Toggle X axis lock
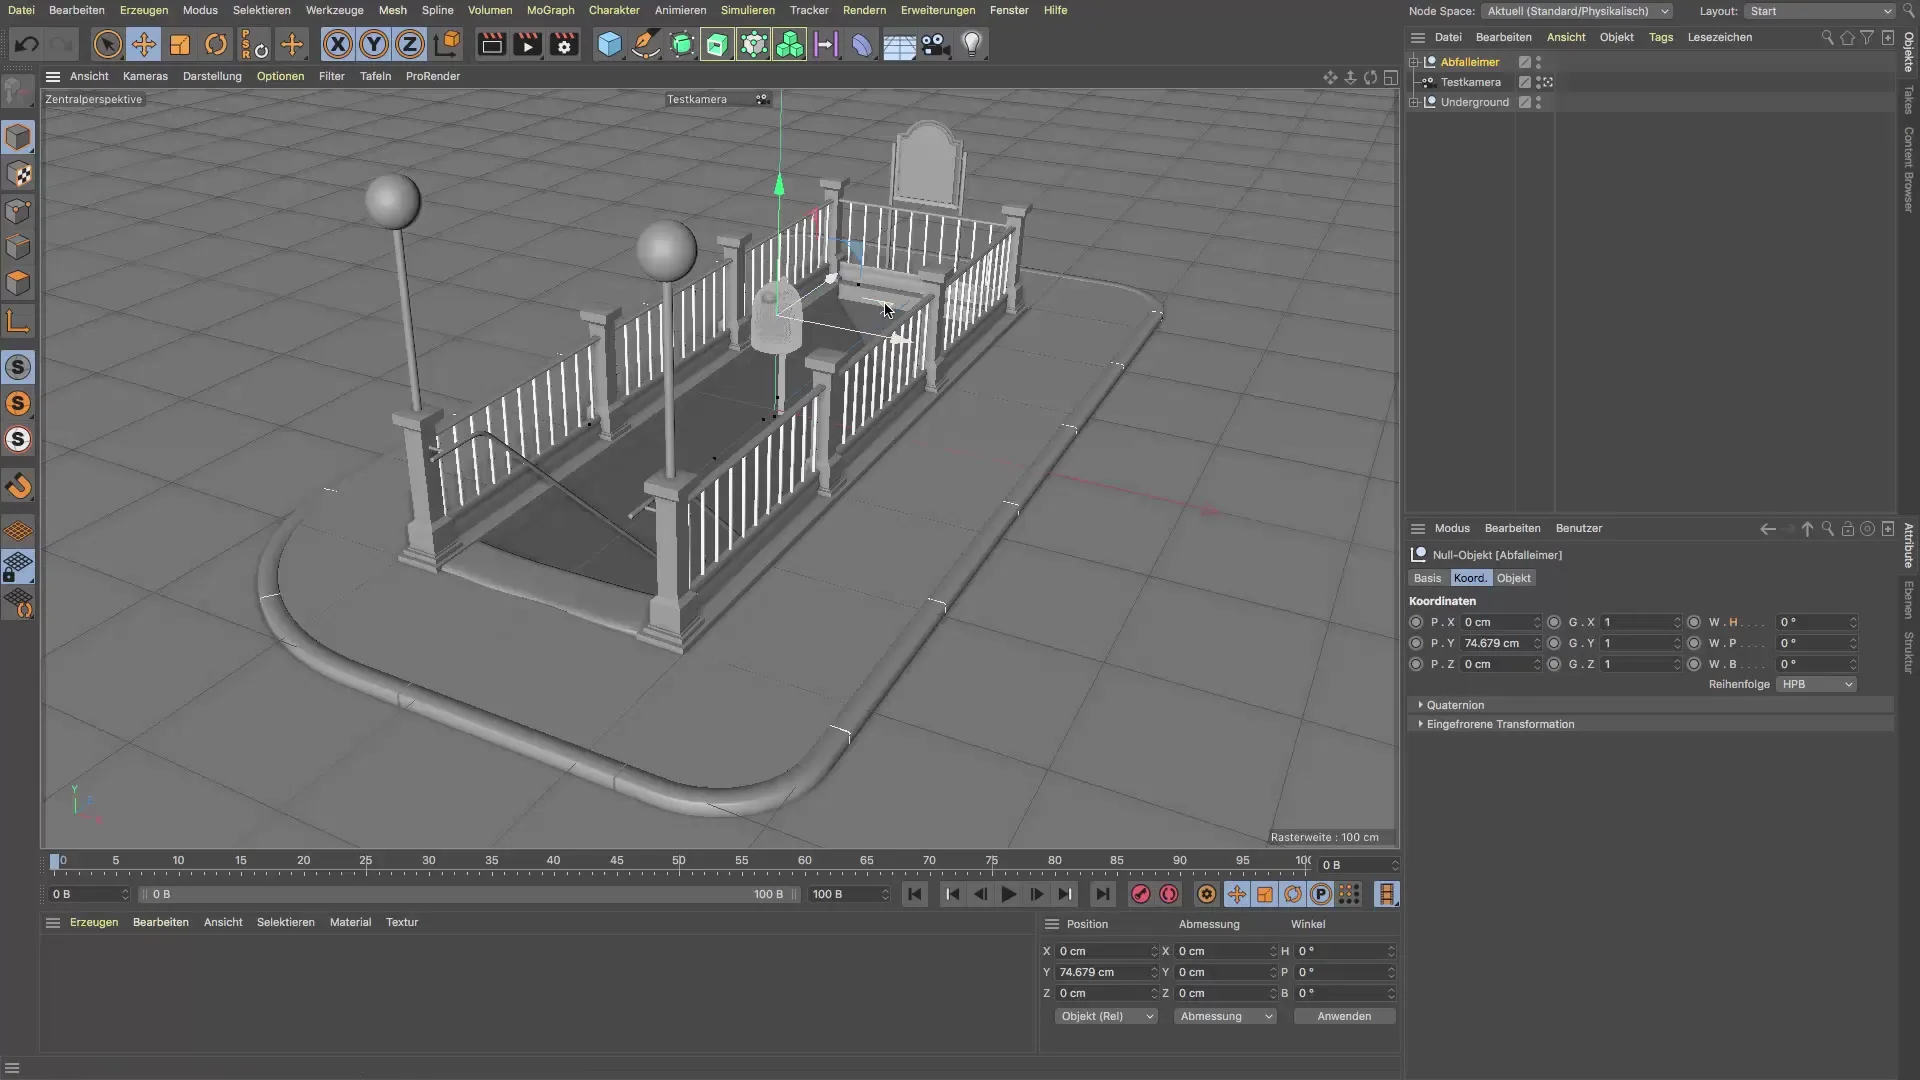Viewport: 1920px width, 1080px height. pyautogui.click(x=337, y=44)
